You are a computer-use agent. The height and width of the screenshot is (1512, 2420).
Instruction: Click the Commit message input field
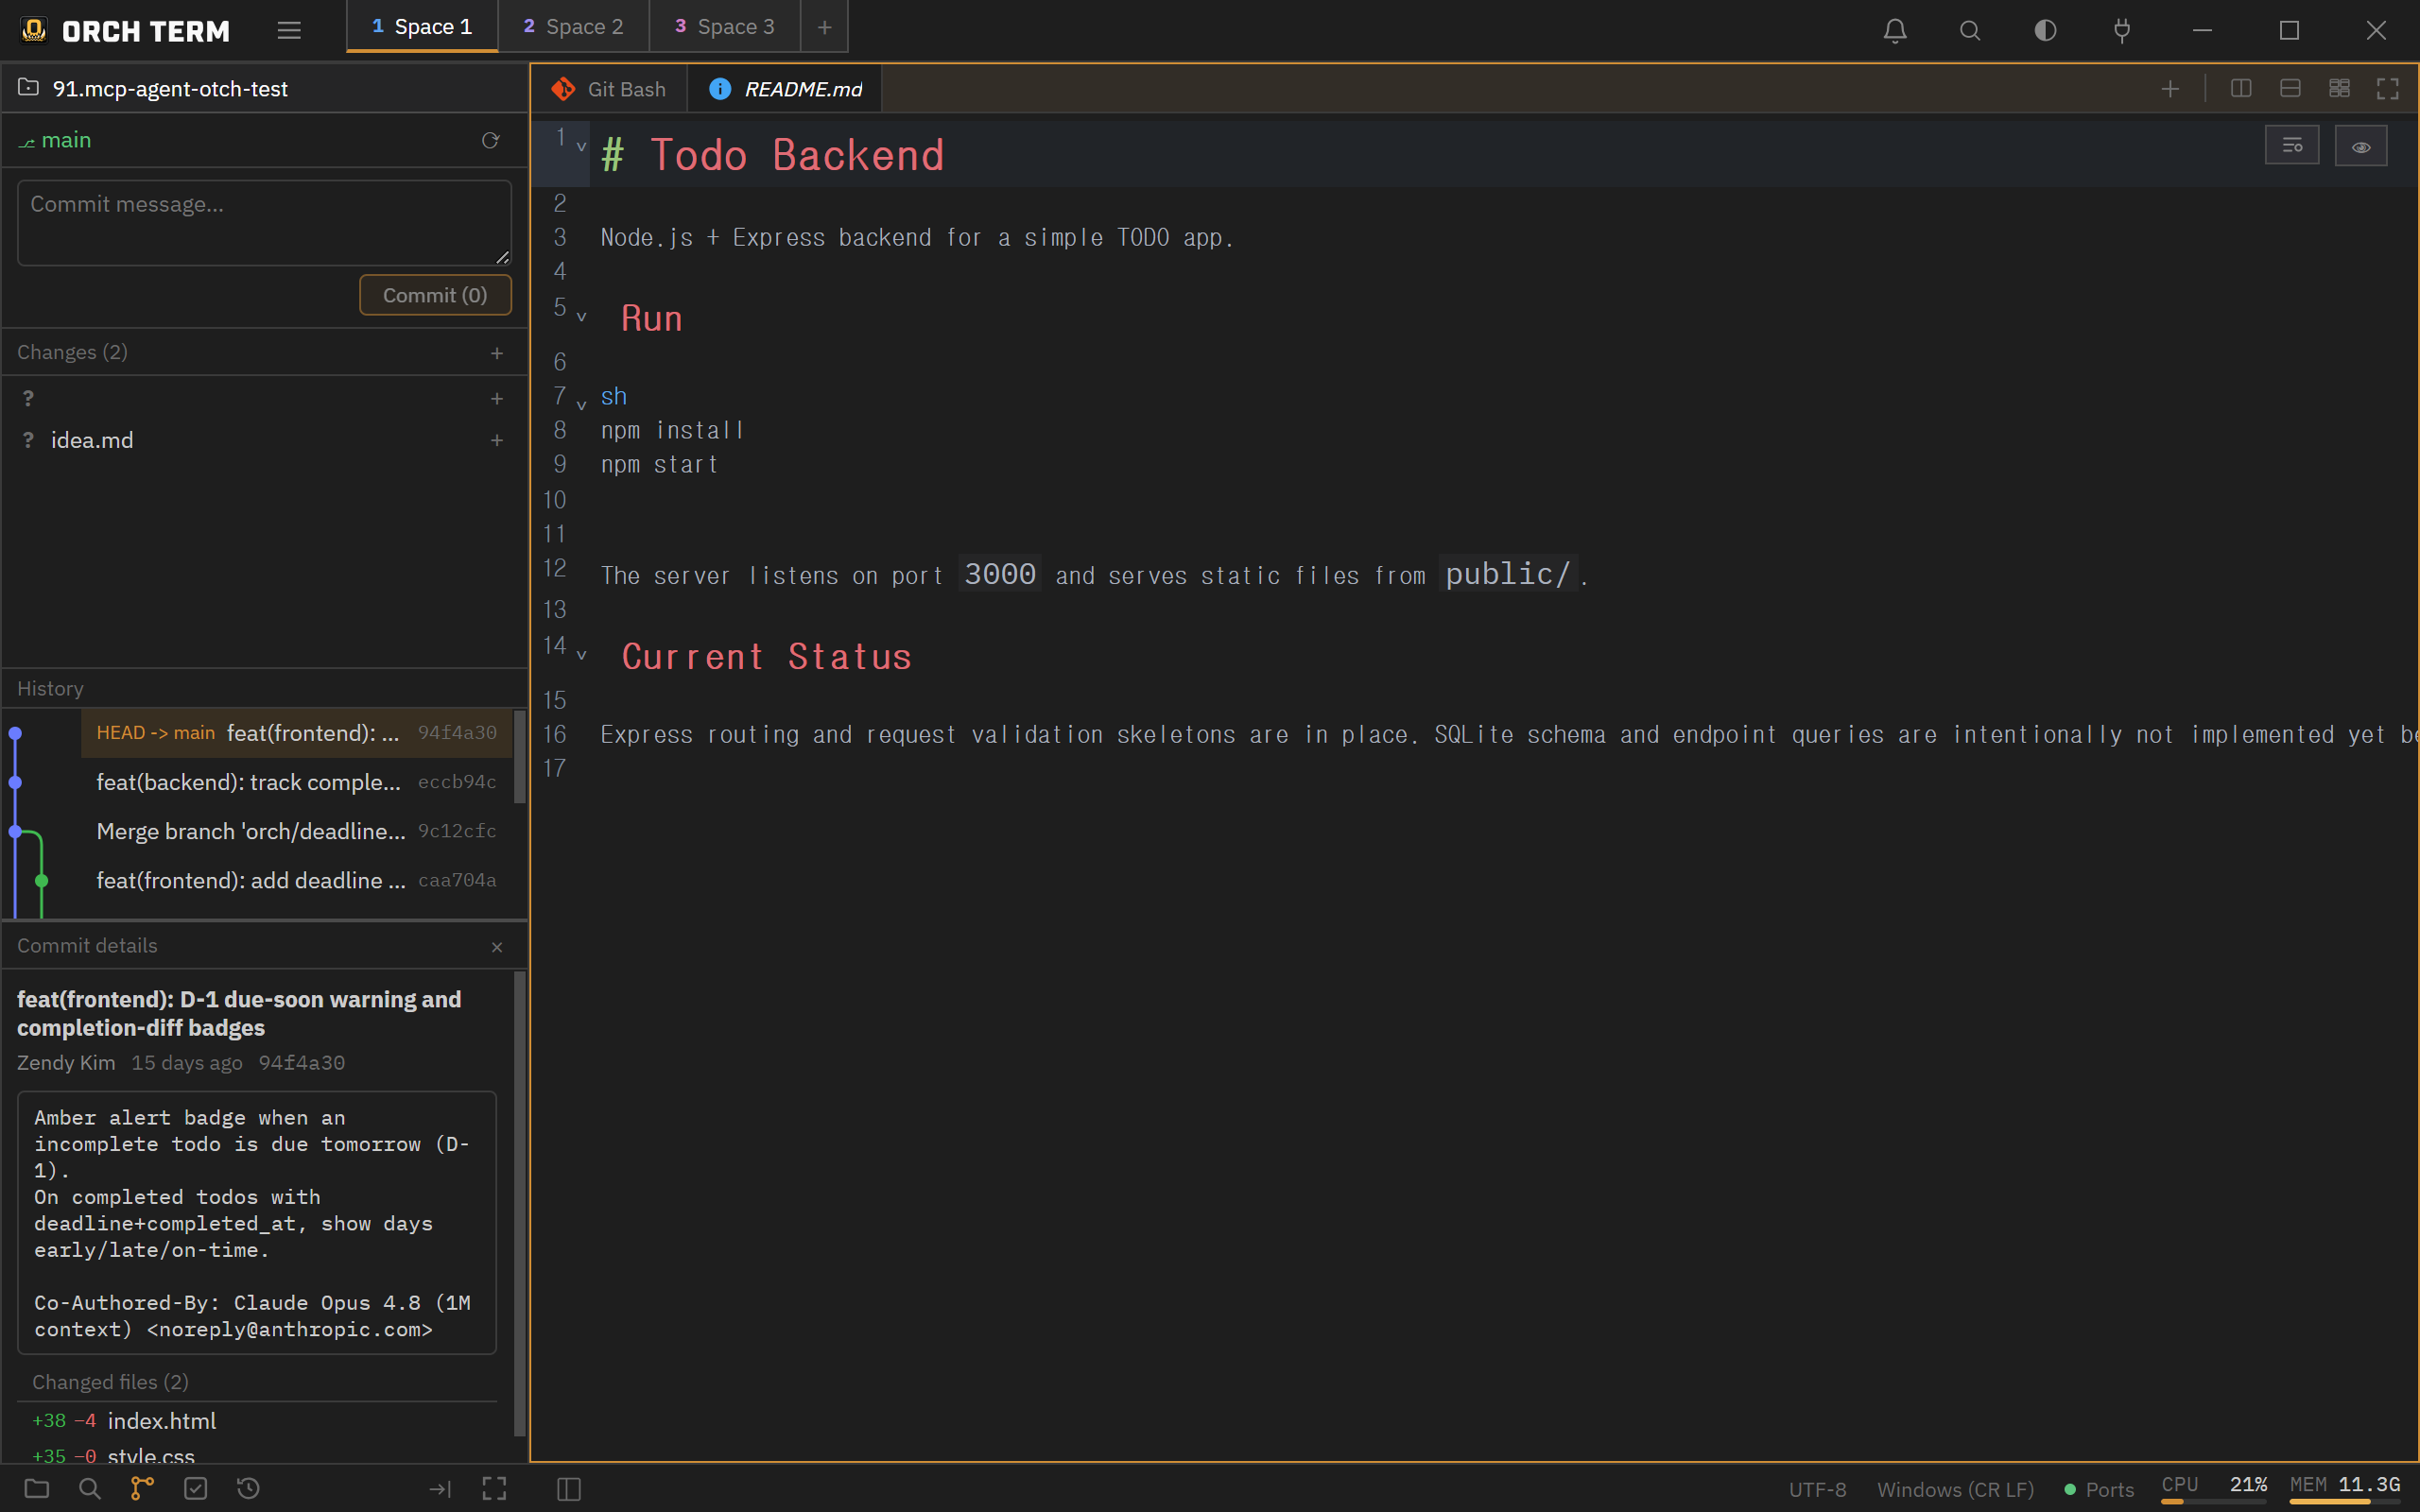(264, 223)
